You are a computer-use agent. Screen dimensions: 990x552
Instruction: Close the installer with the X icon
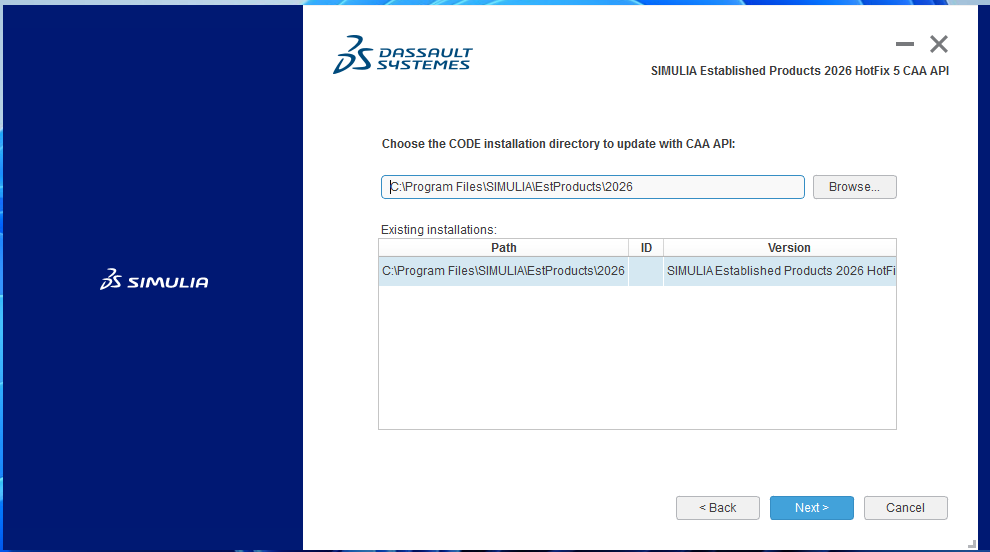point(939,44)
